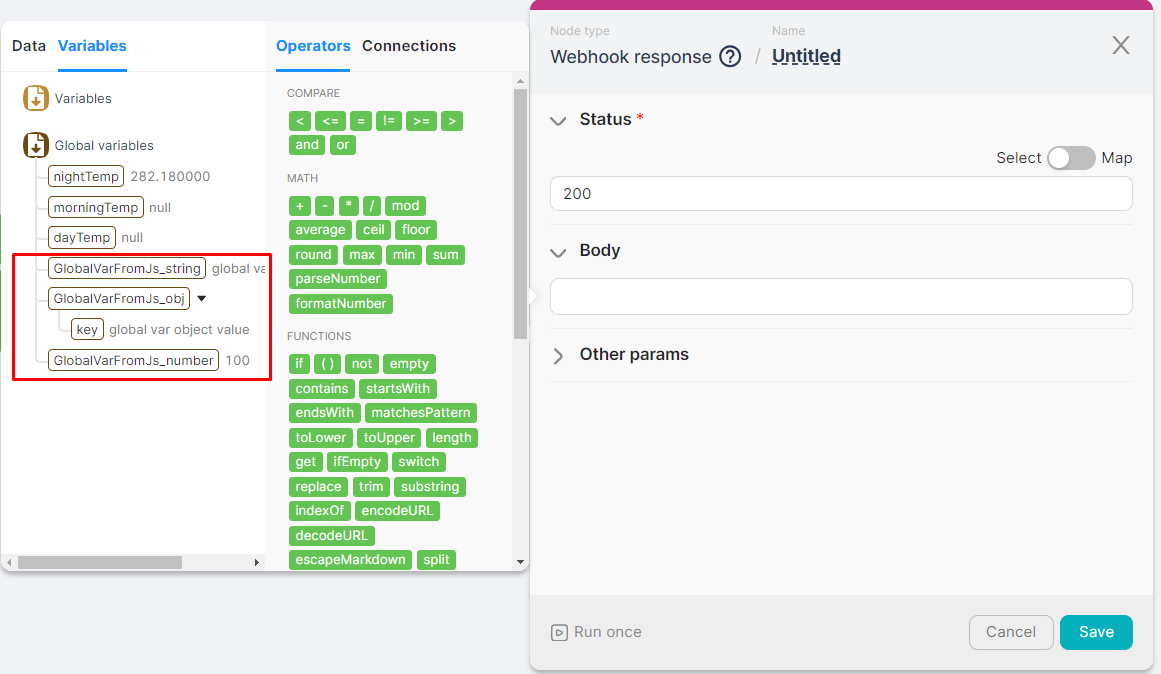Expand the Other params section
Screen dimensions: 1161x674
(x=558, y=355)
